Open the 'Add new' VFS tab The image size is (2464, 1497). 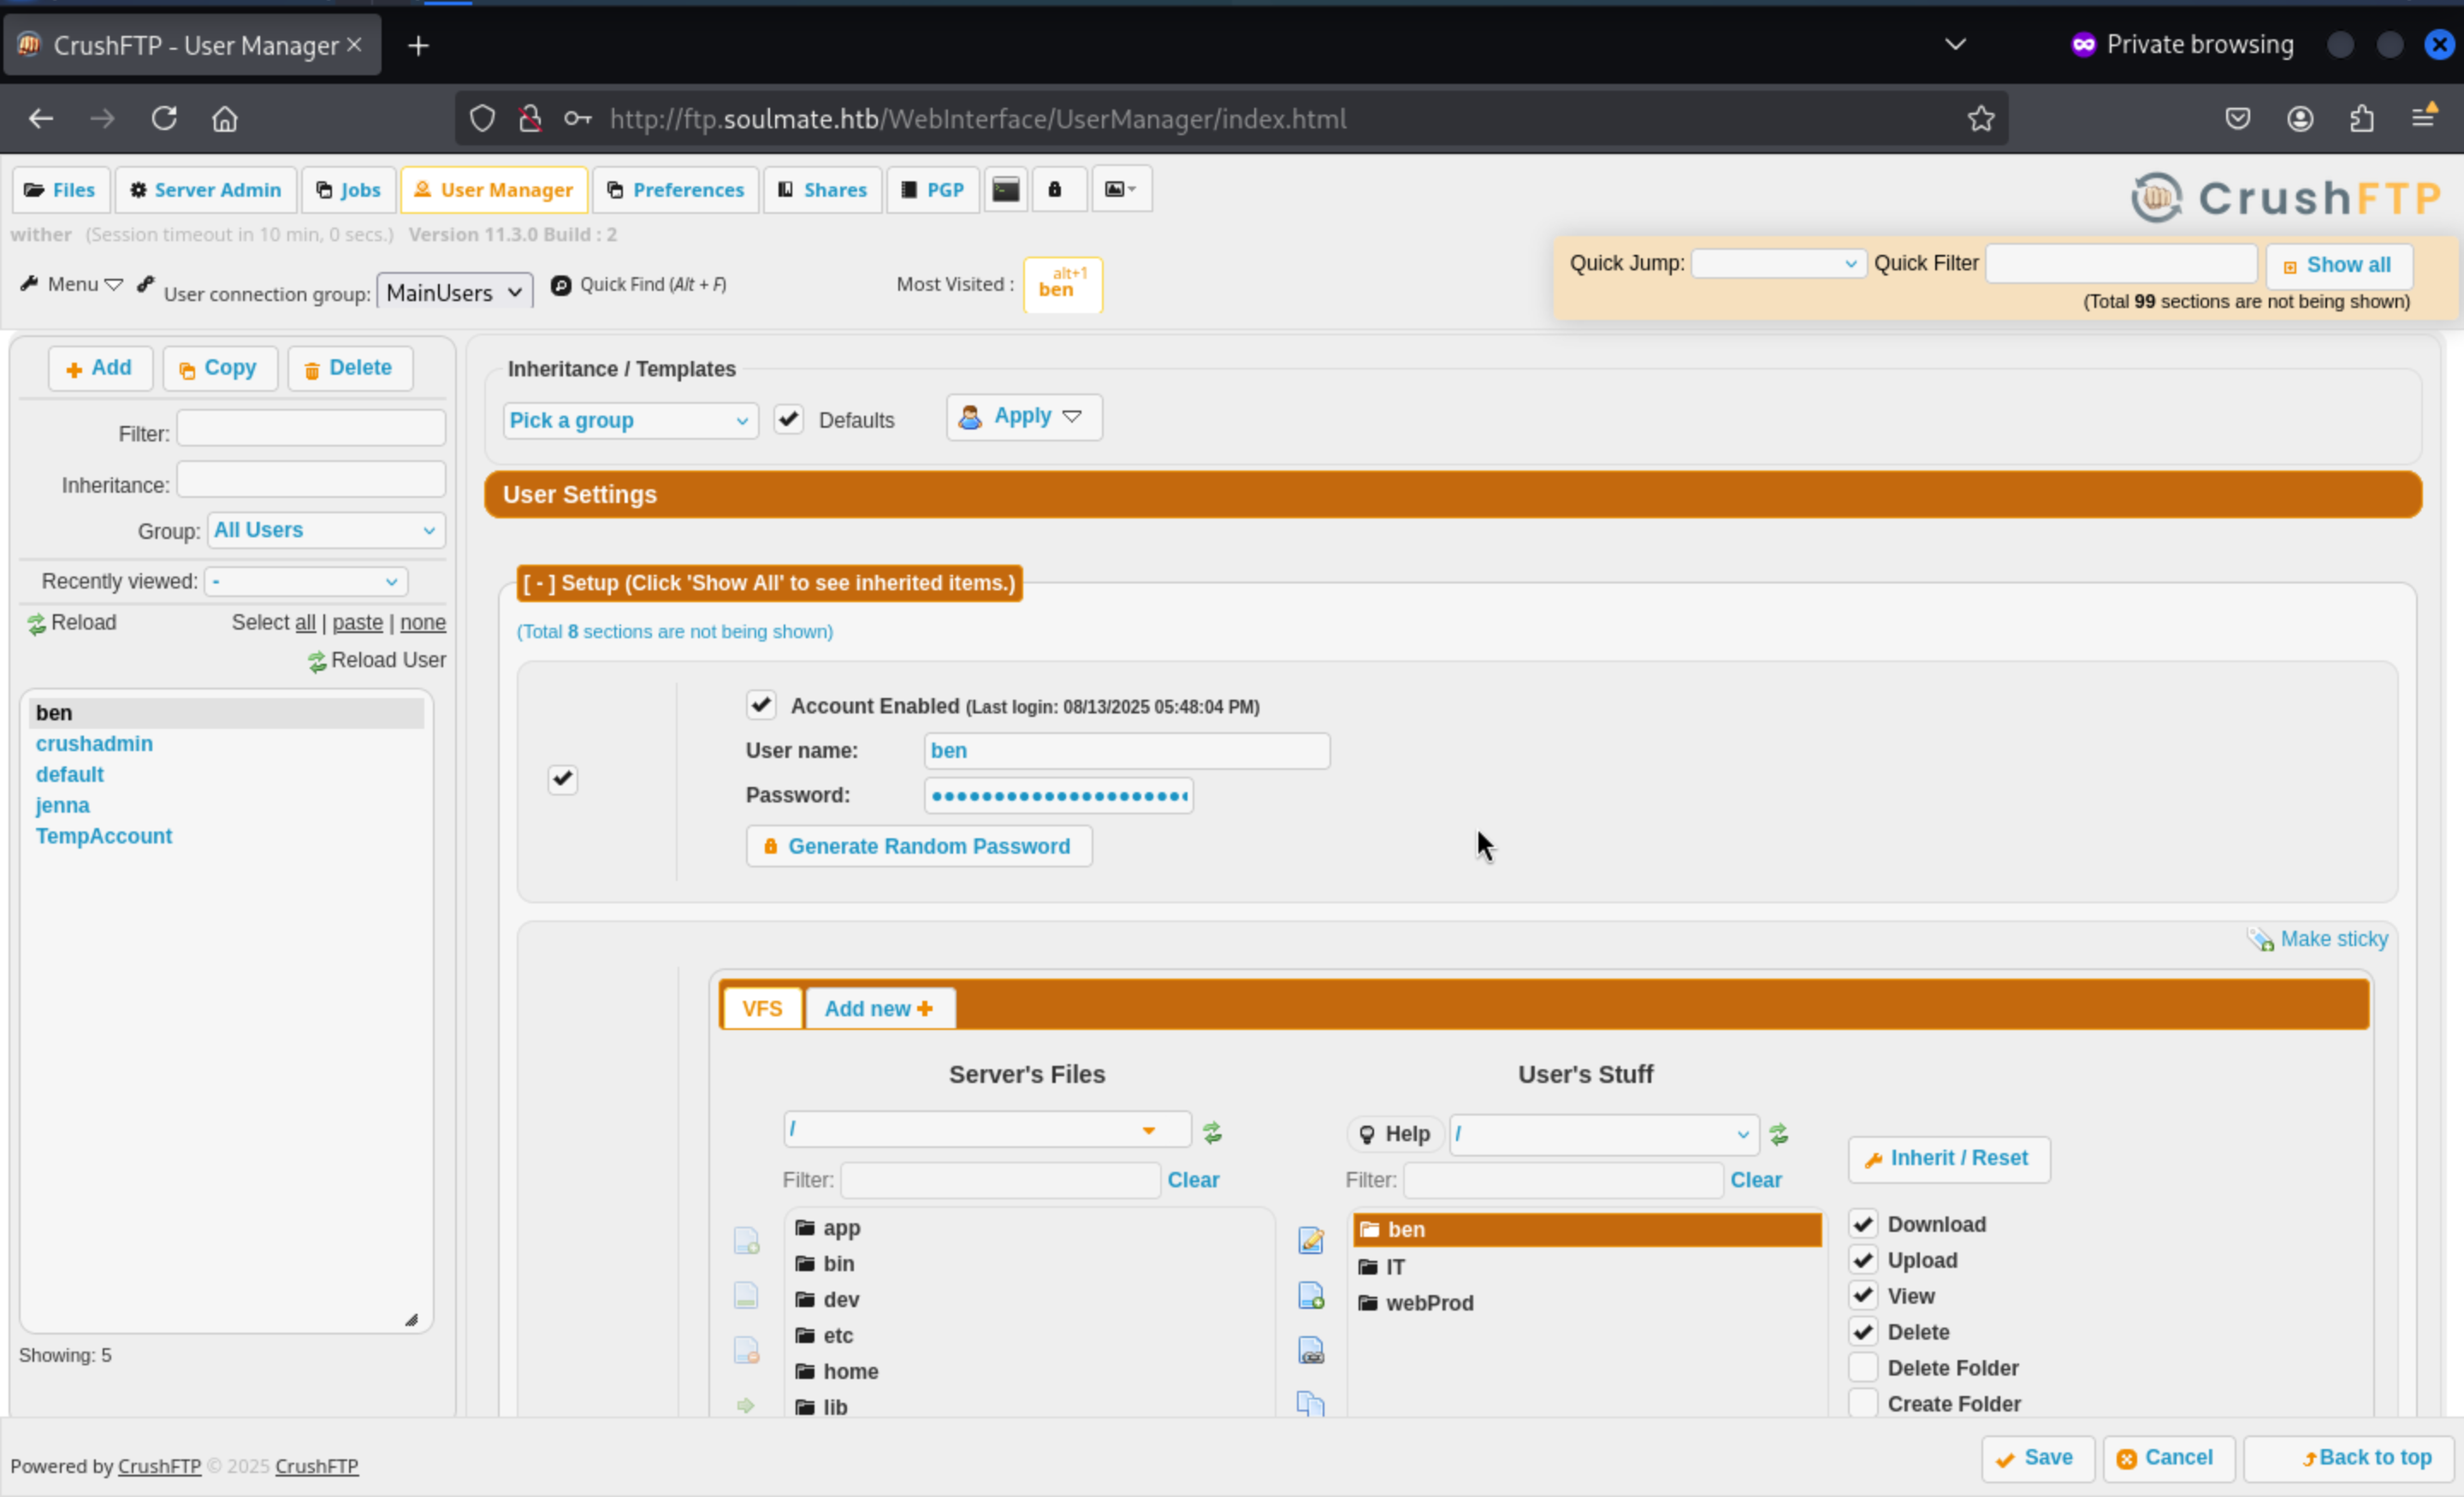click(878, 1008)
